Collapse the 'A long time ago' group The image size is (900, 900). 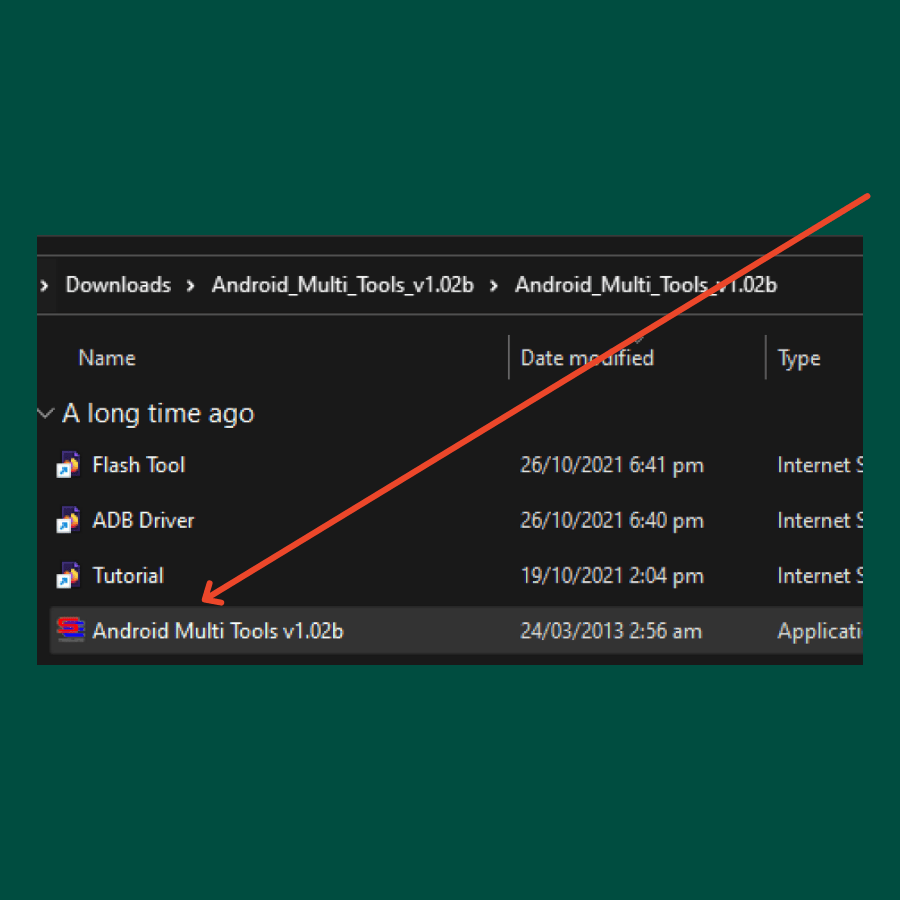point(44,413)
